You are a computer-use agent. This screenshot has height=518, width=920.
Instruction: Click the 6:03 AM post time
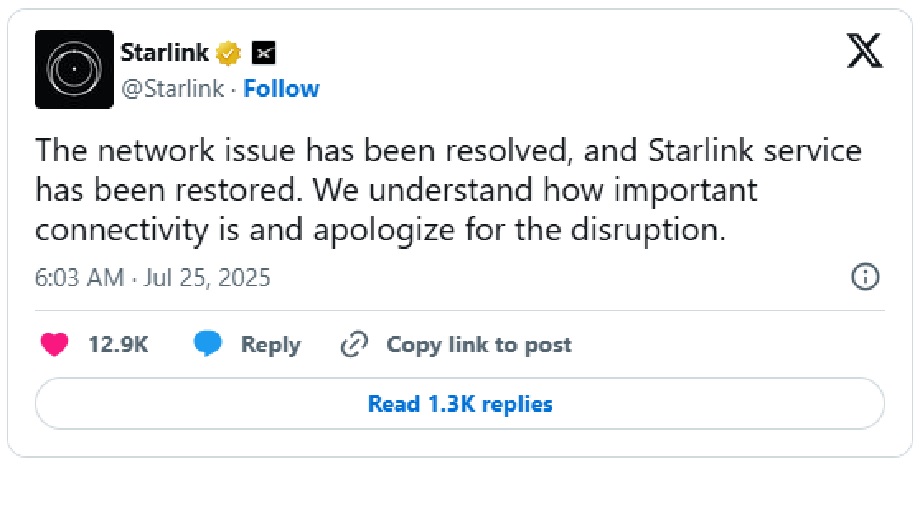coord(78,277)
